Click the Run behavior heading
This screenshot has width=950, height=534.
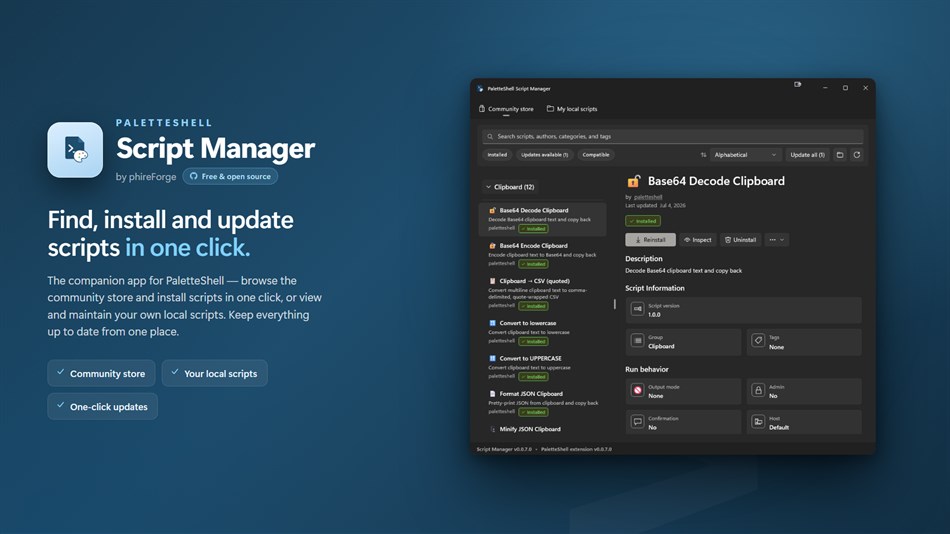coord(646,369)
